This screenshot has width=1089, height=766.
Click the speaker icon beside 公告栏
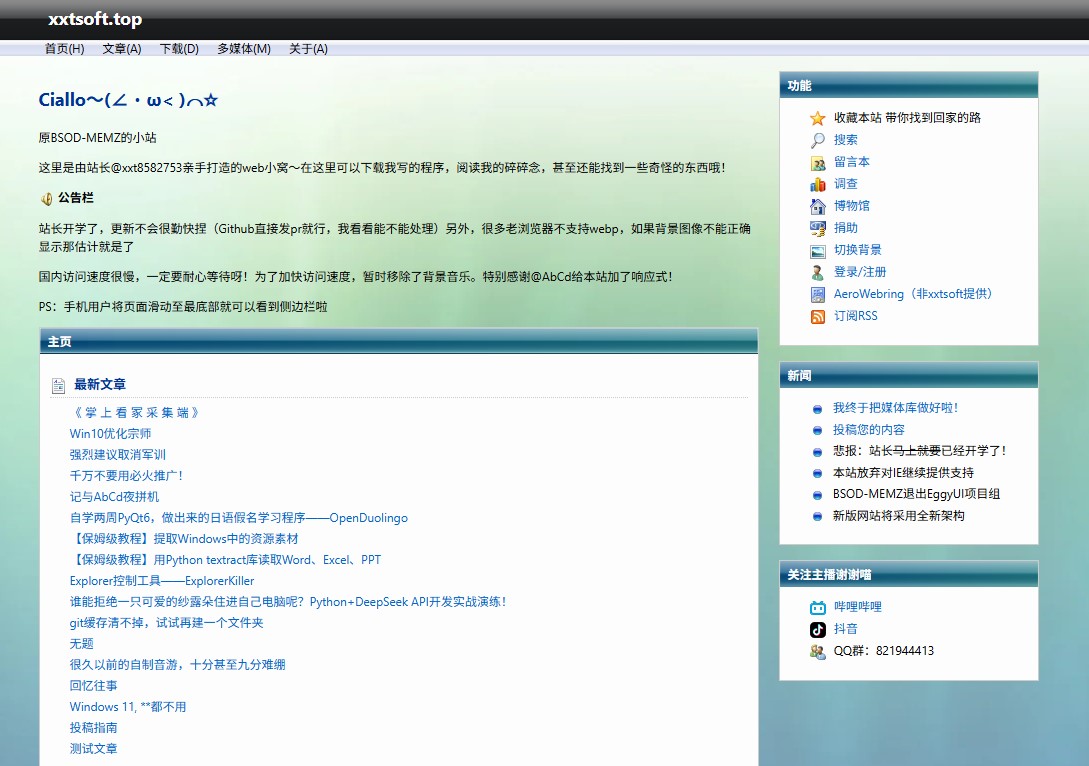(x=47, y=199)
